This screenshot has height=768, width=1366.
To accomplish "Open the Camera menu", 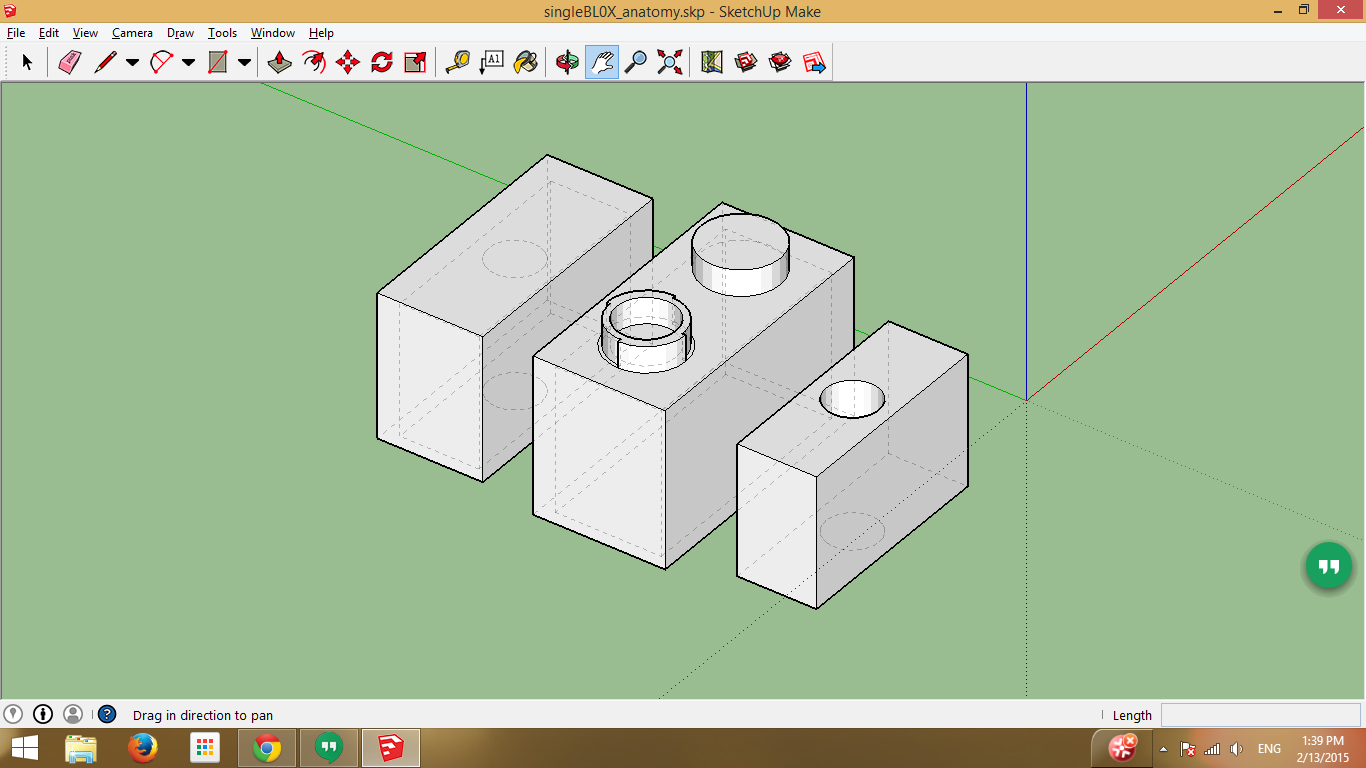I will [x=132, y=33].
